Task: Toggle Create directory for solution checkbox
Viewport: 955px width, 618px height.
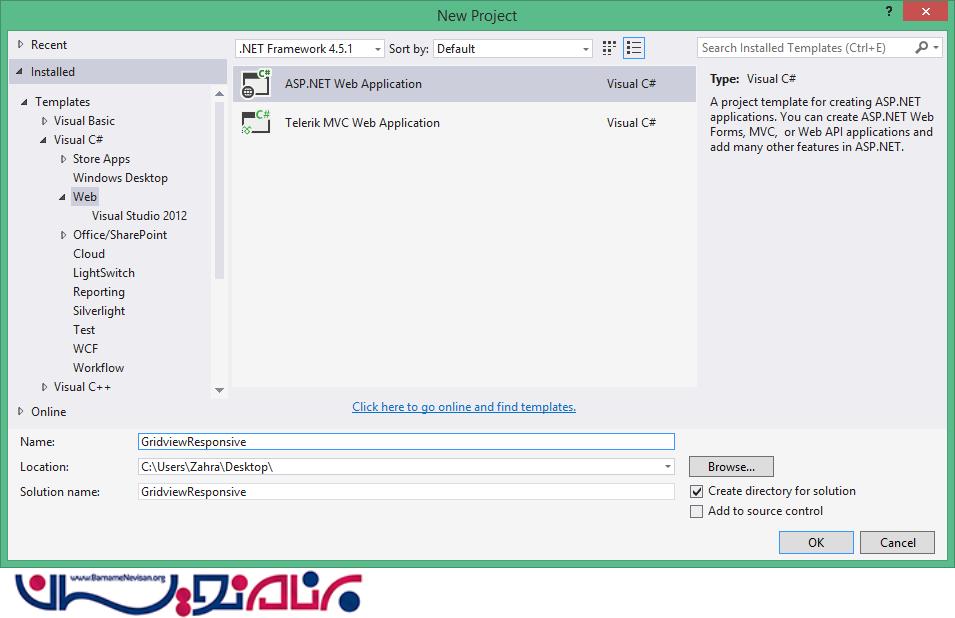Action: [x=696, y=491]
